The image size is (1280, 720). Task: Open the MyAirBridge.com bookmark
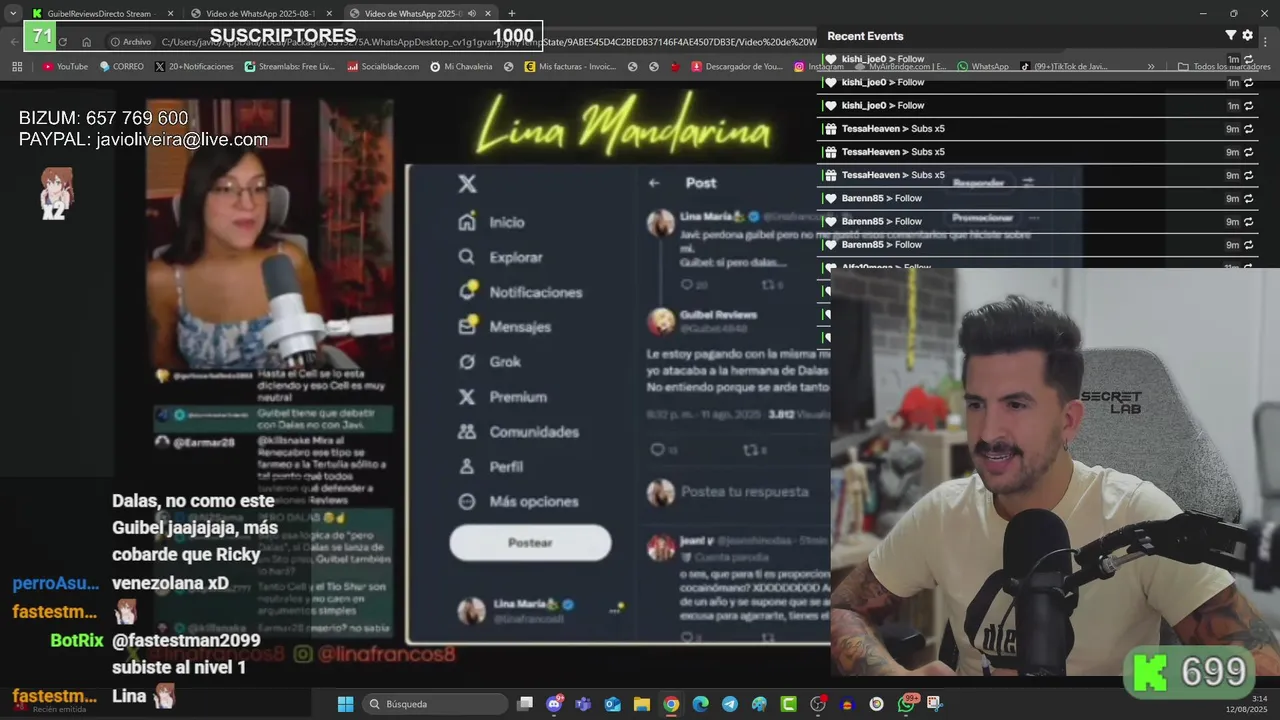(x=899, y=66)
